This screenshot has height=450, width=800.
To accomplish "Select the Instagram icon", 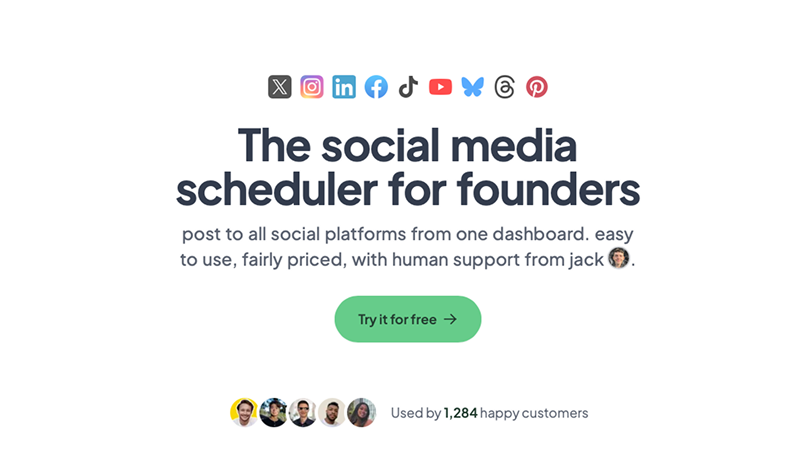I will coord(312,87).
